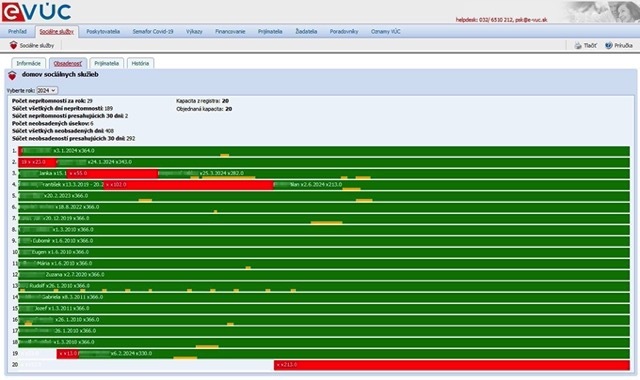Click the Výkazy menu item
The height and width of the screenshot is (380, 640).
(194, 31)
